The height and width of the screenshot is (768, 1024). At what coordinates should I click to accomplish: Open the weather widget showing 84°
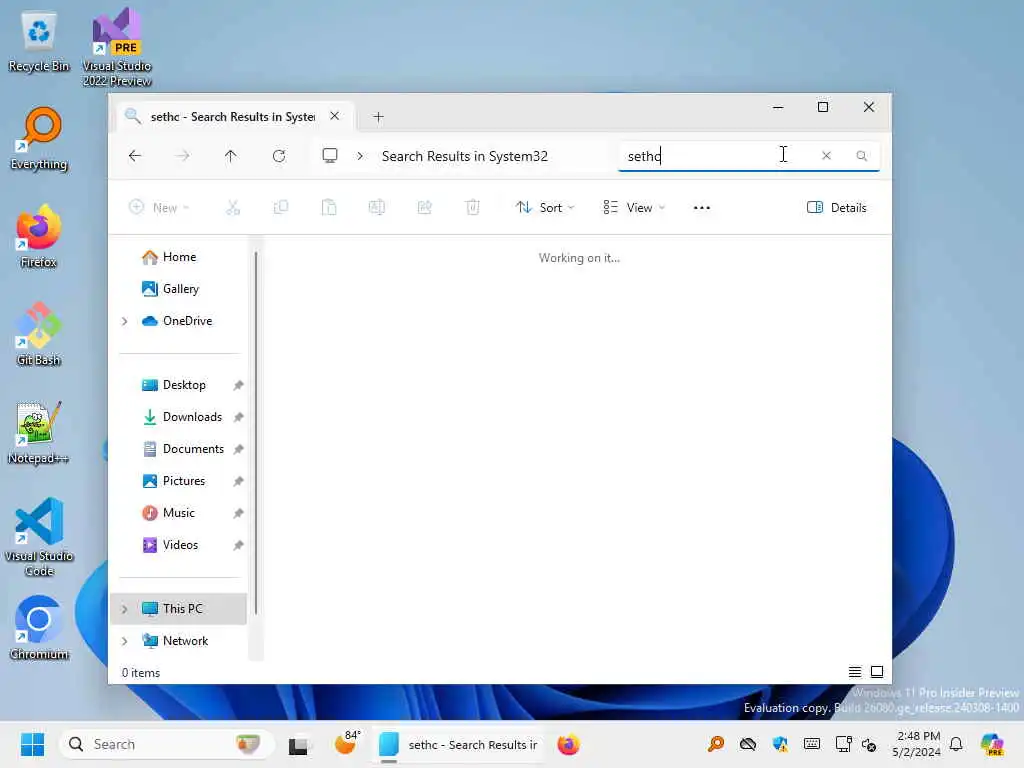347,743
